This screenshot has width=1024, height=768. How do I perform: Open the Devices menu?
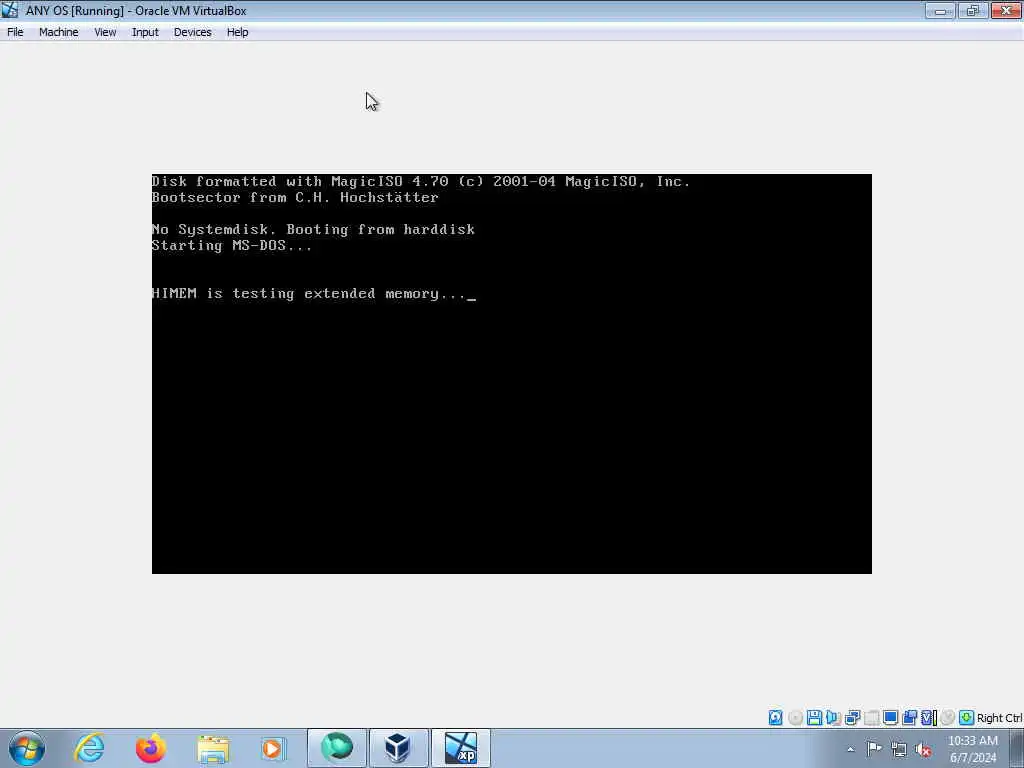(x=193, y=32)
